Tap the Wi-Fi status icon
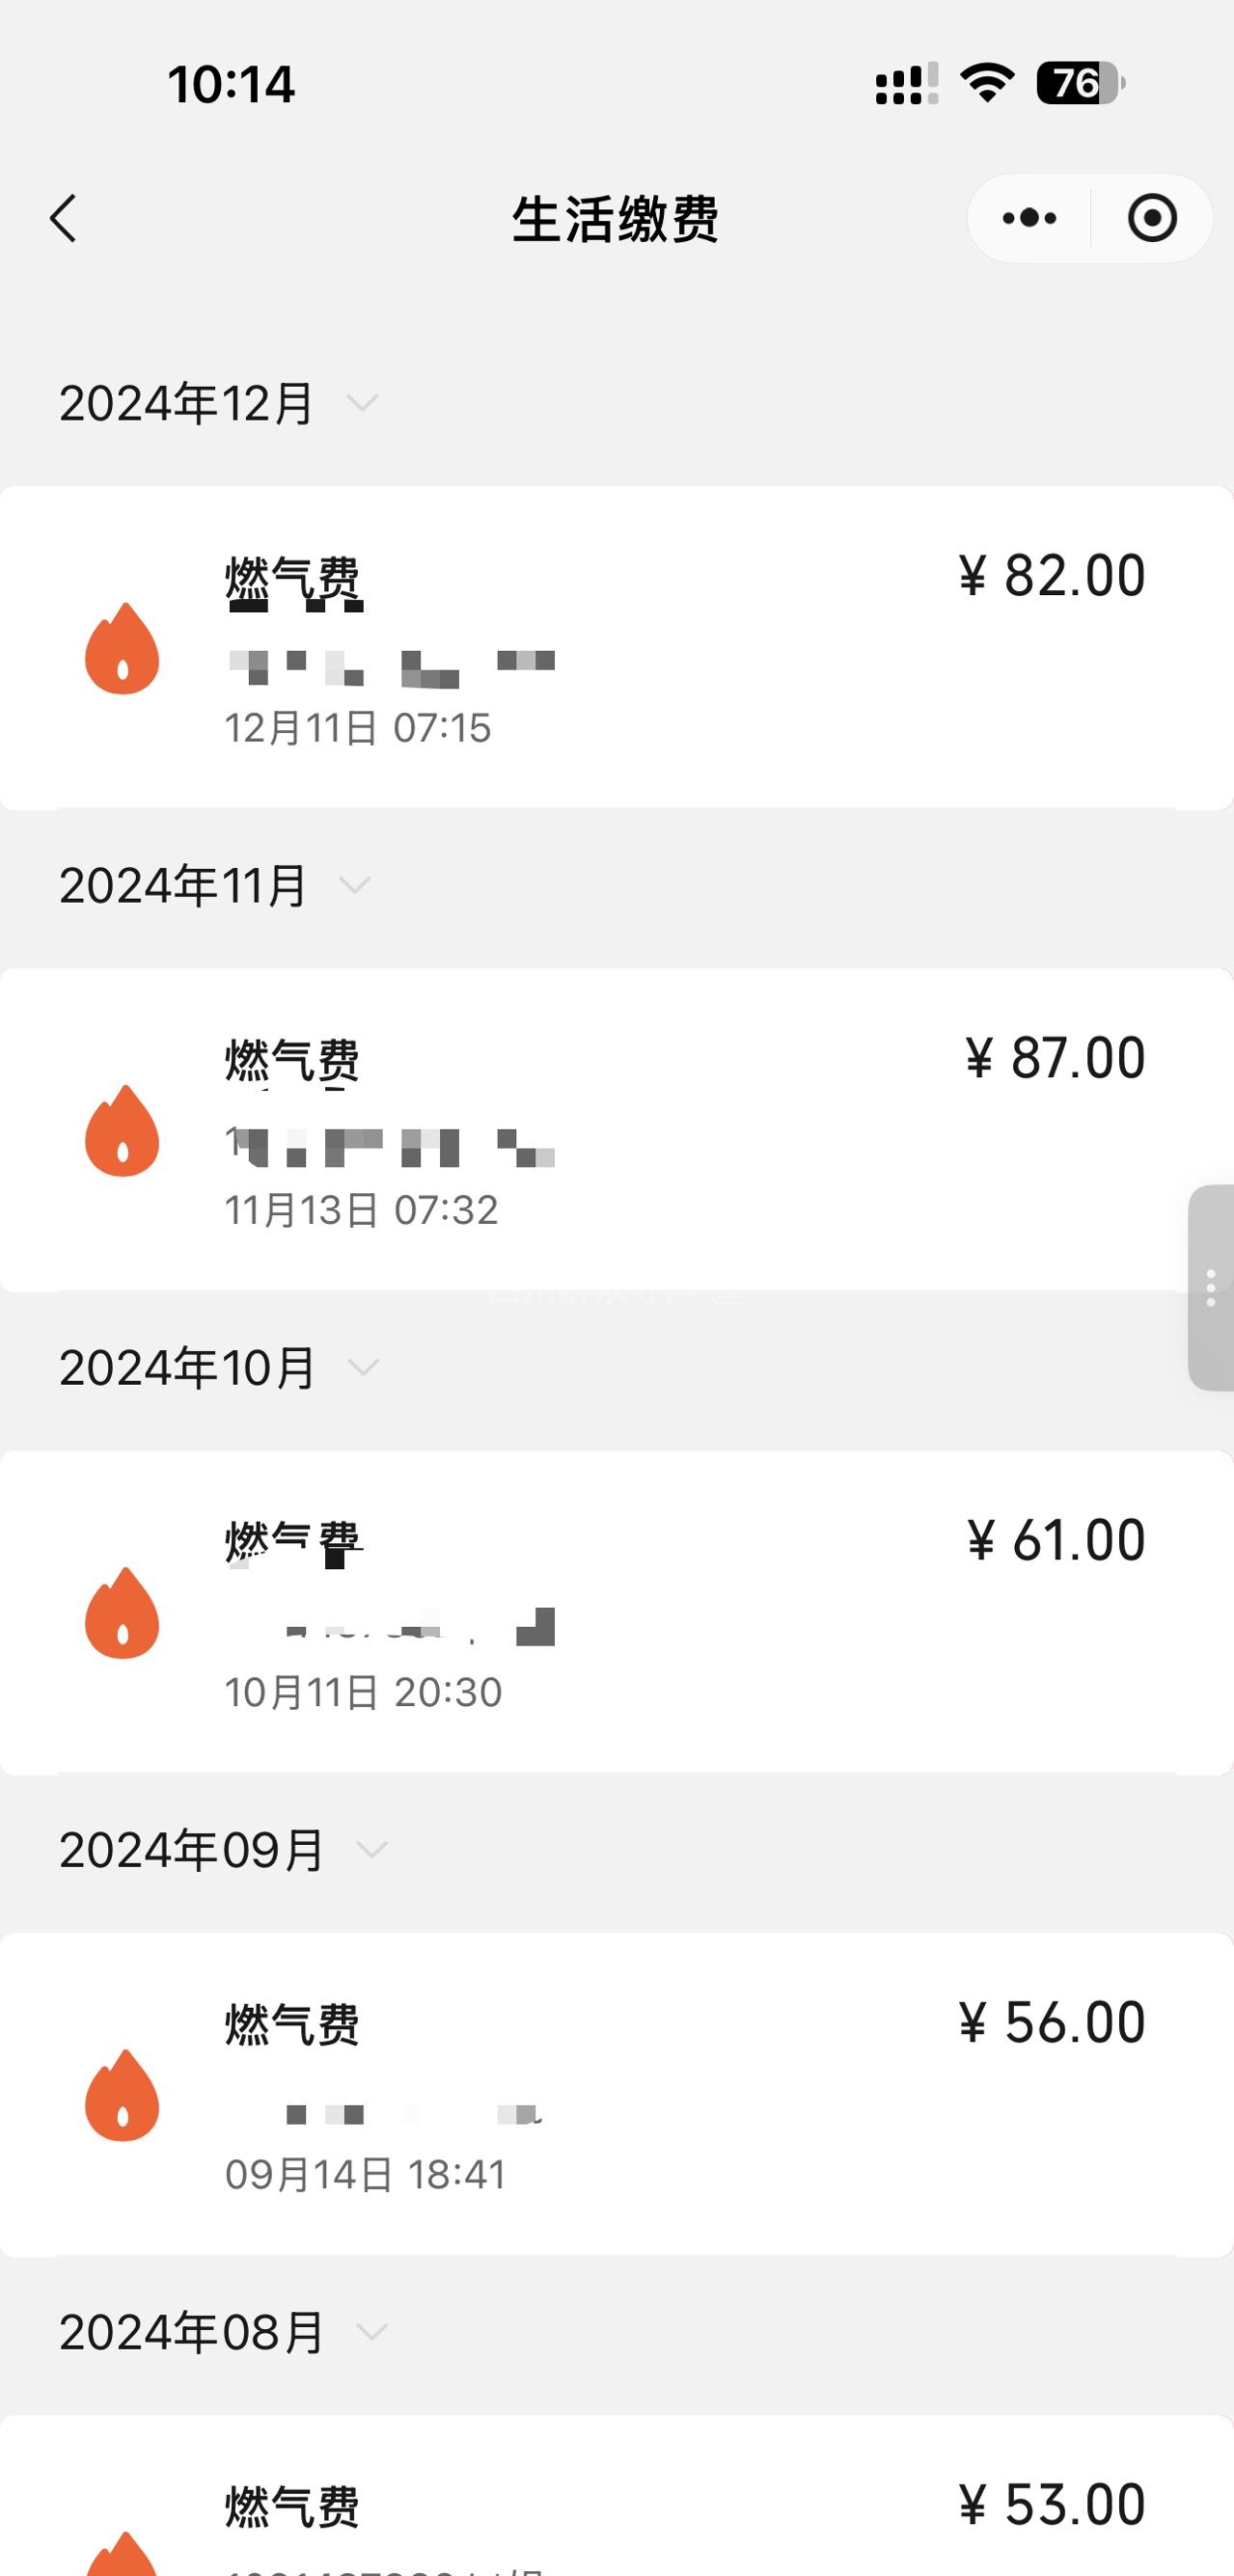Viewport: 1234px width, 2576px height. click(x=987, y=83)
